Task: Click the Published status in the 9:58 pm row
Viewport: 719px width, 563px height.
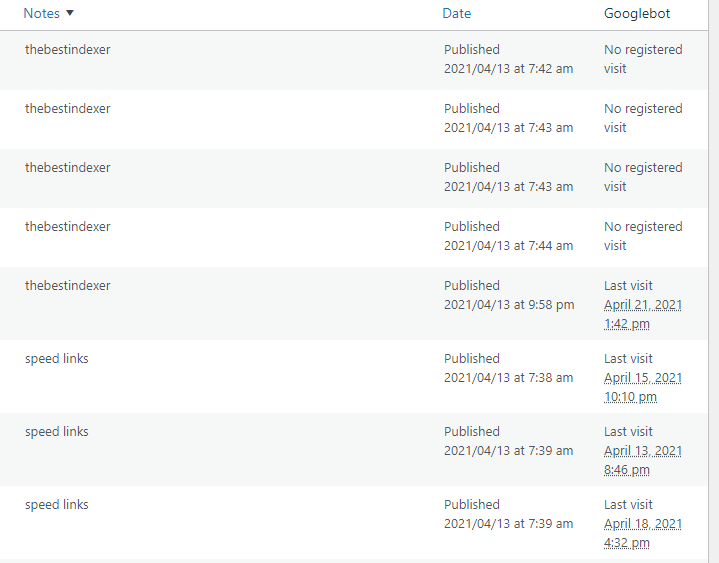Action: [471, 286]
